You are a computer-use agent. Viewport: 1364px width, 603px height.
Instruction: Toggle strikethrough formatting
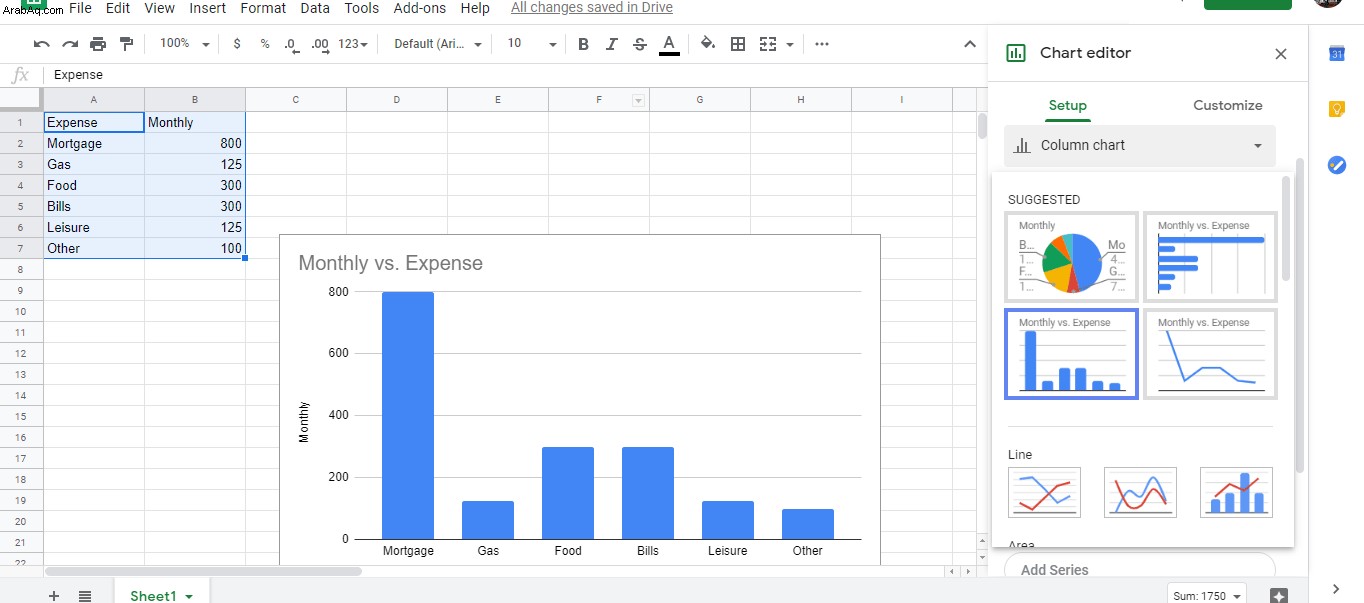click(x=640, y=44)
